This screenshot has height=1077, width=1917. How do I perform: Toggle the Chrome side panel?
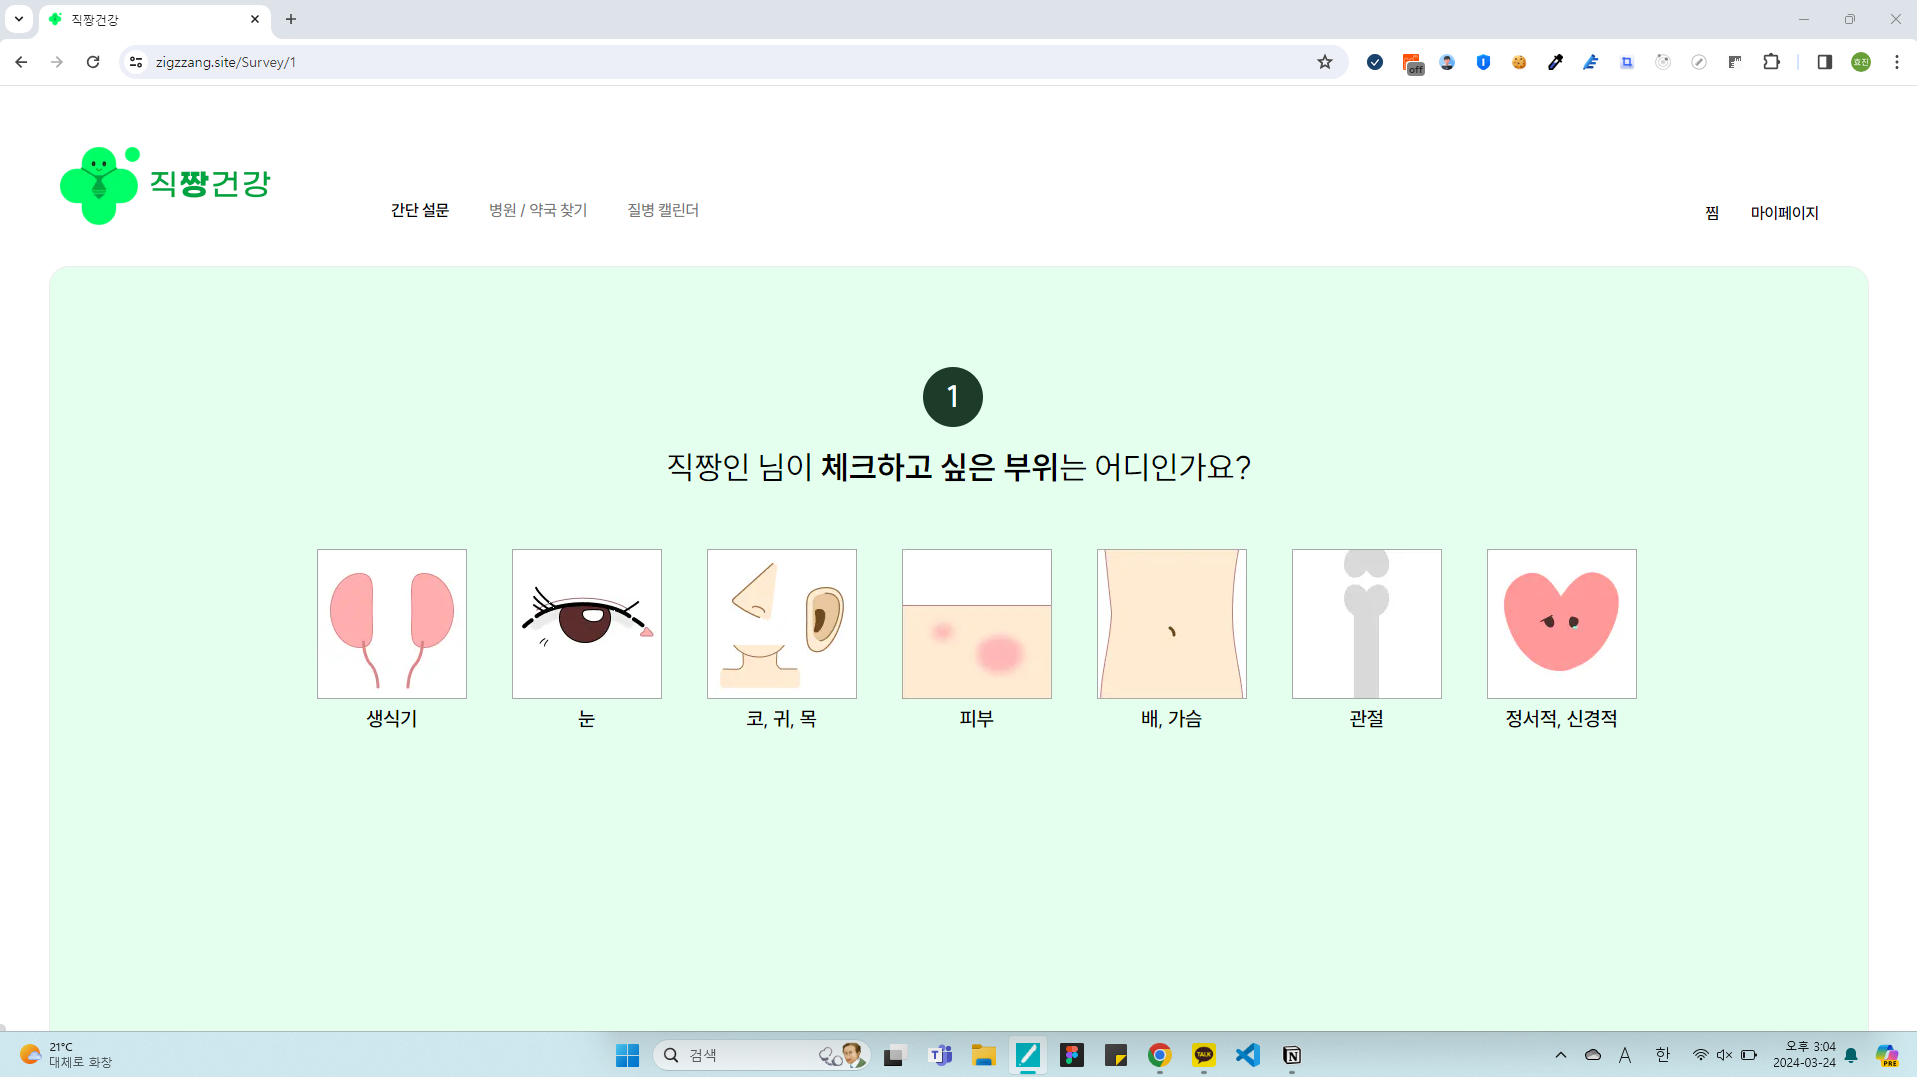1824,62
